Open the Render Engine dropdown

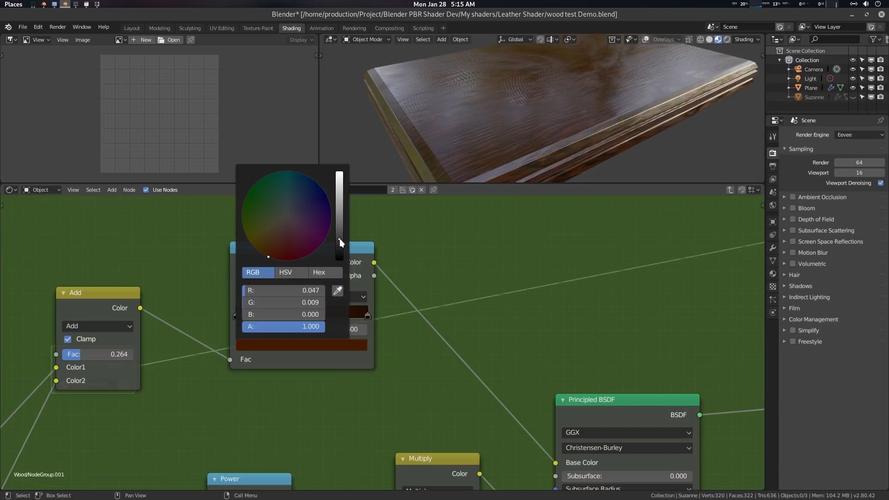[x=860, y=135]
